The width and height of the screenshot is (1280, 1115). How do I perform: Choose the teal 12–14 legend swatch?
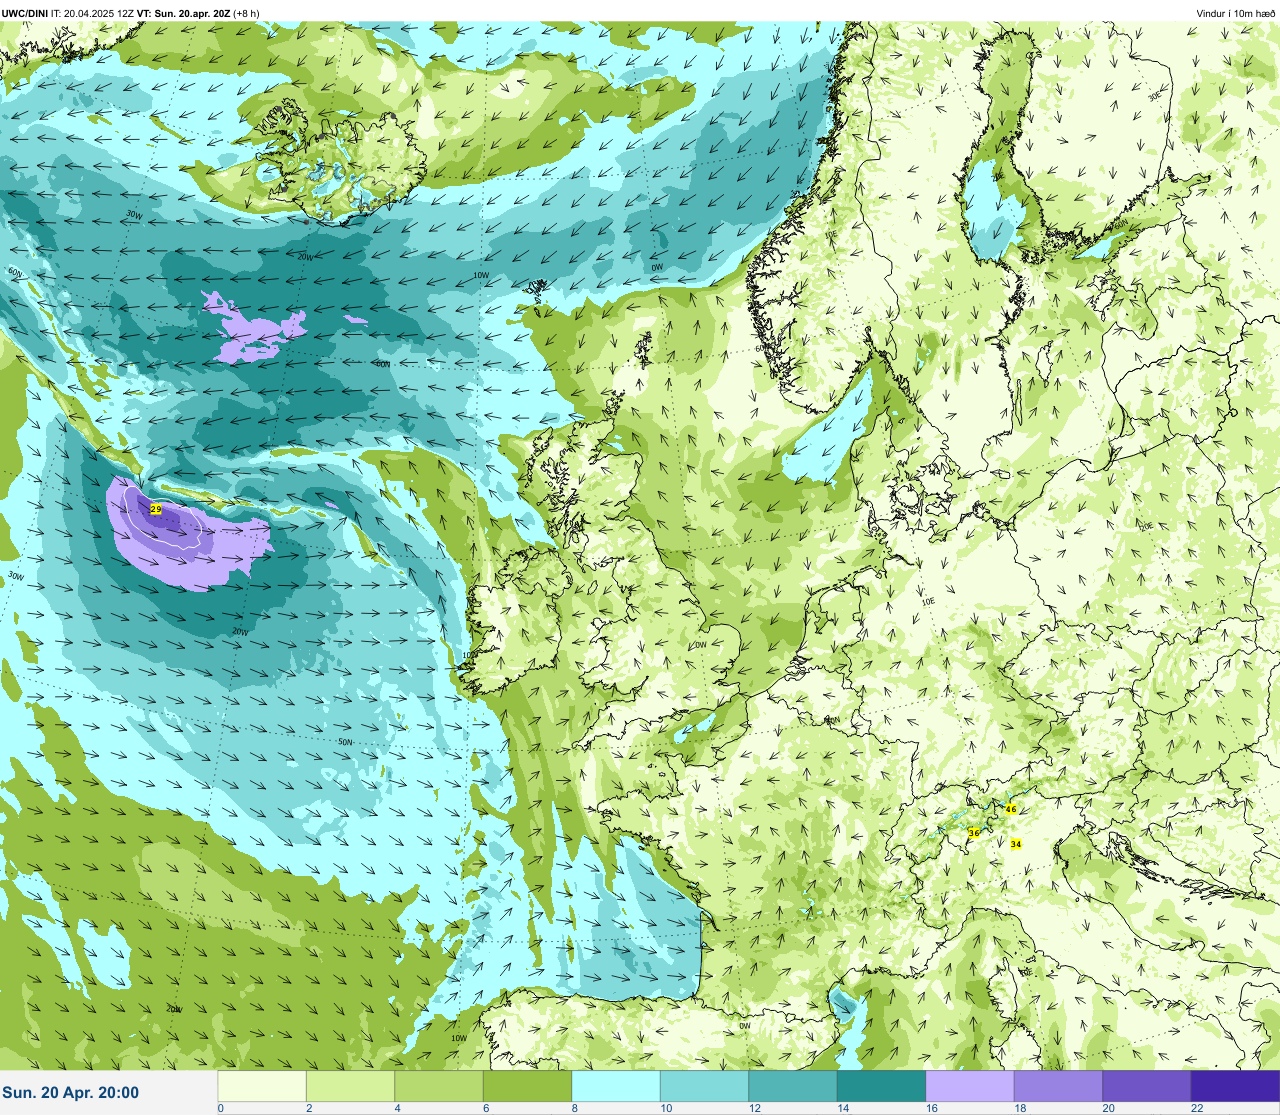click(x=793, y=1086)
